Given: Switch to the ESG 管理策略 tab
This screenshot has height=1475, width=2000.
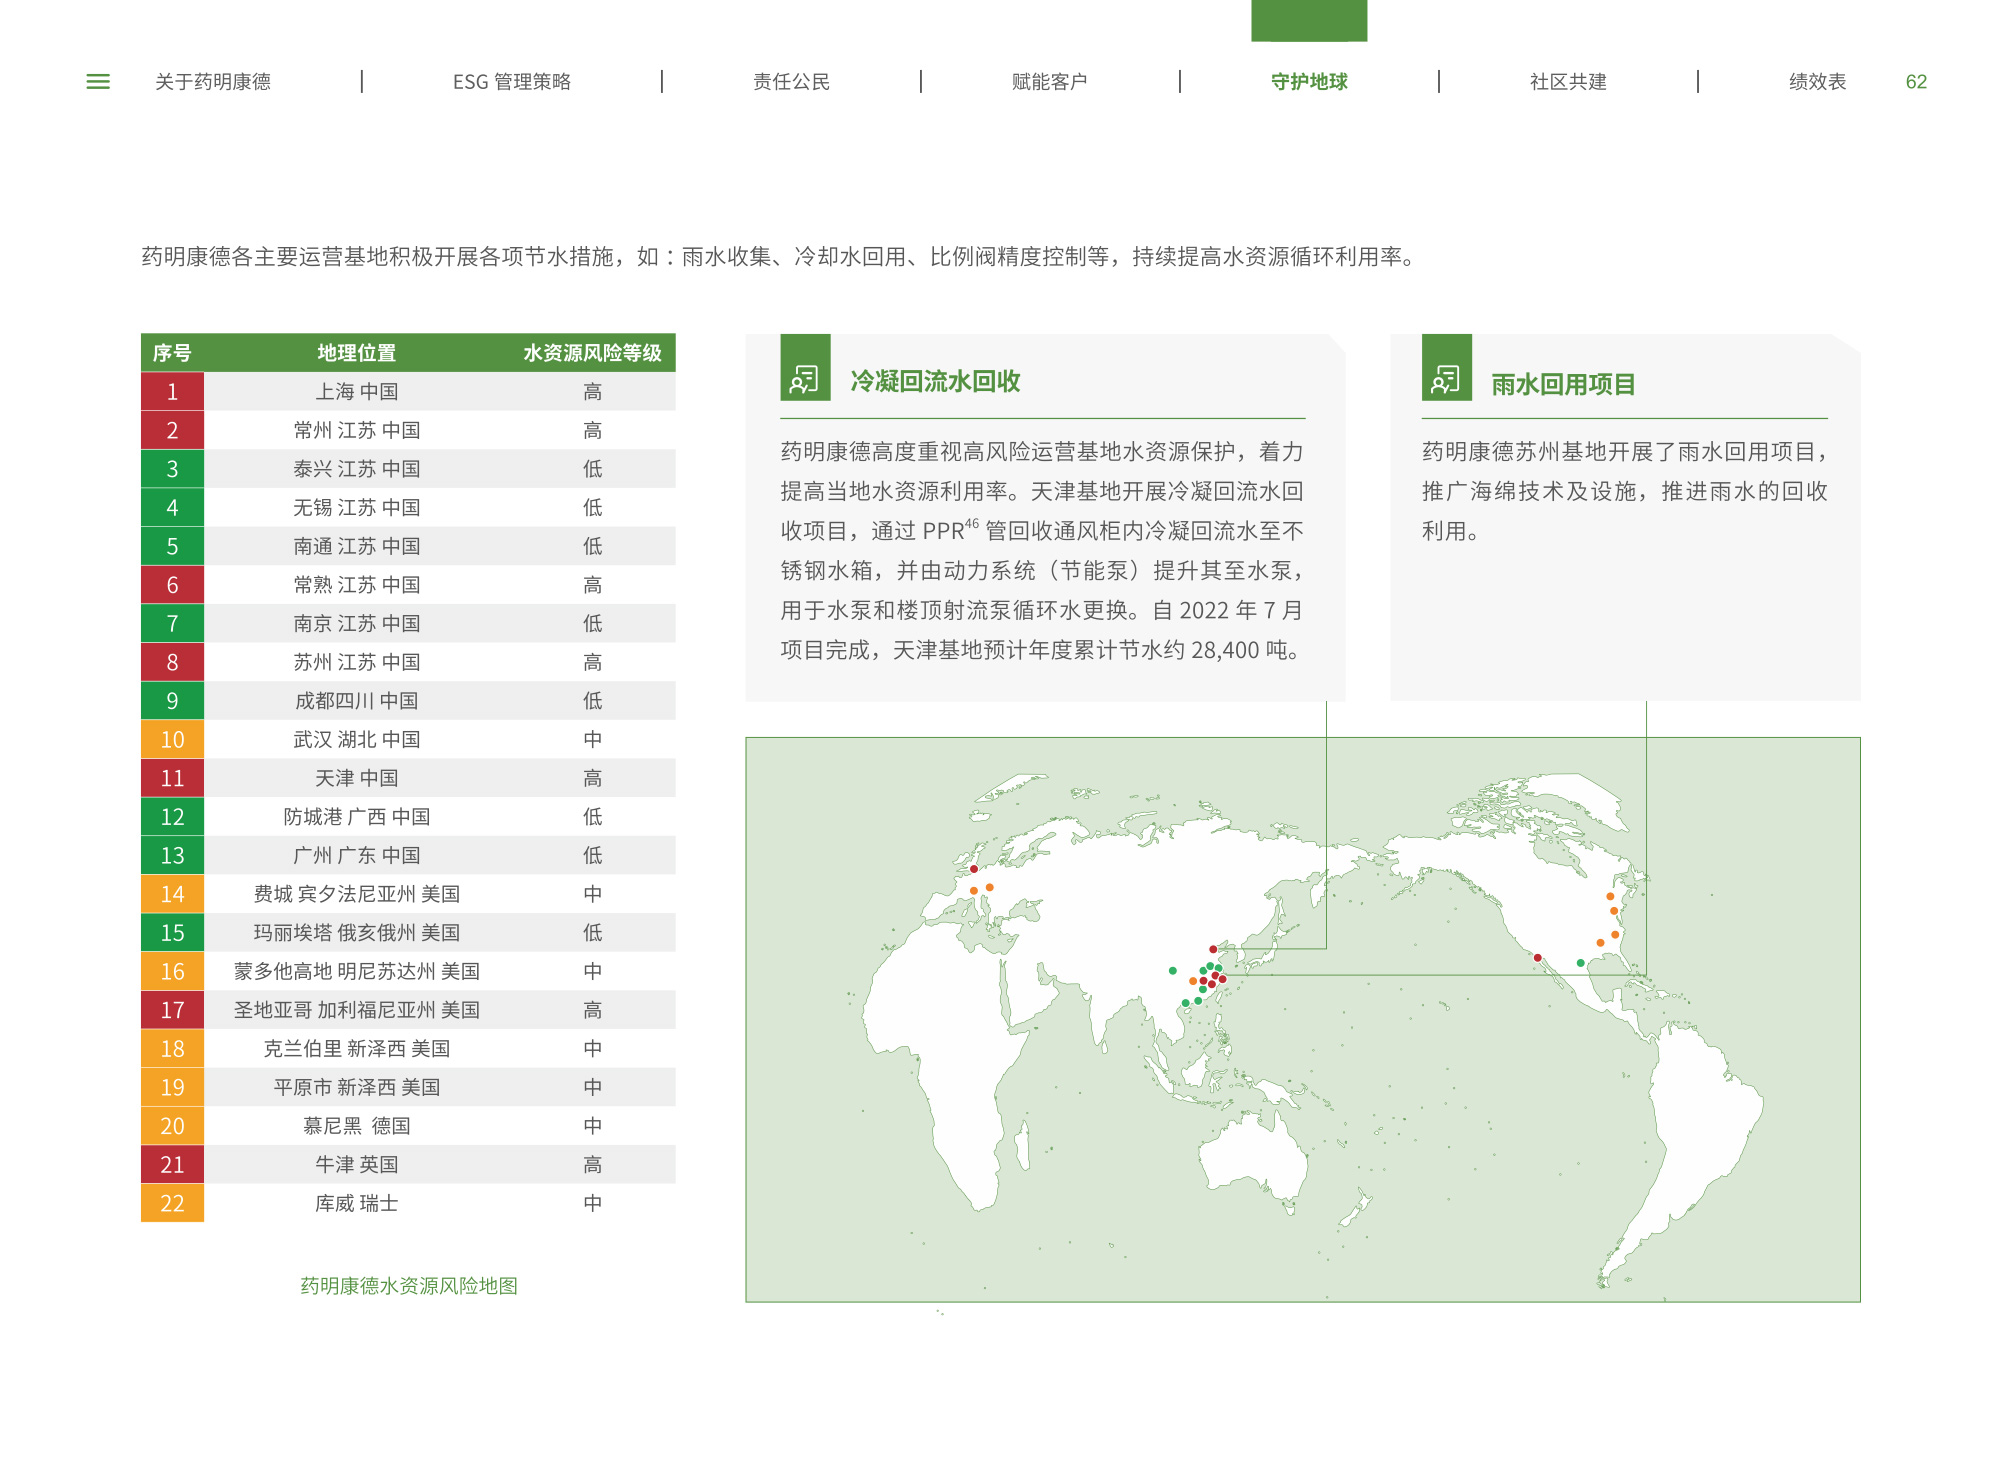Looking at the screenshot, I should (x=512, y=82).
